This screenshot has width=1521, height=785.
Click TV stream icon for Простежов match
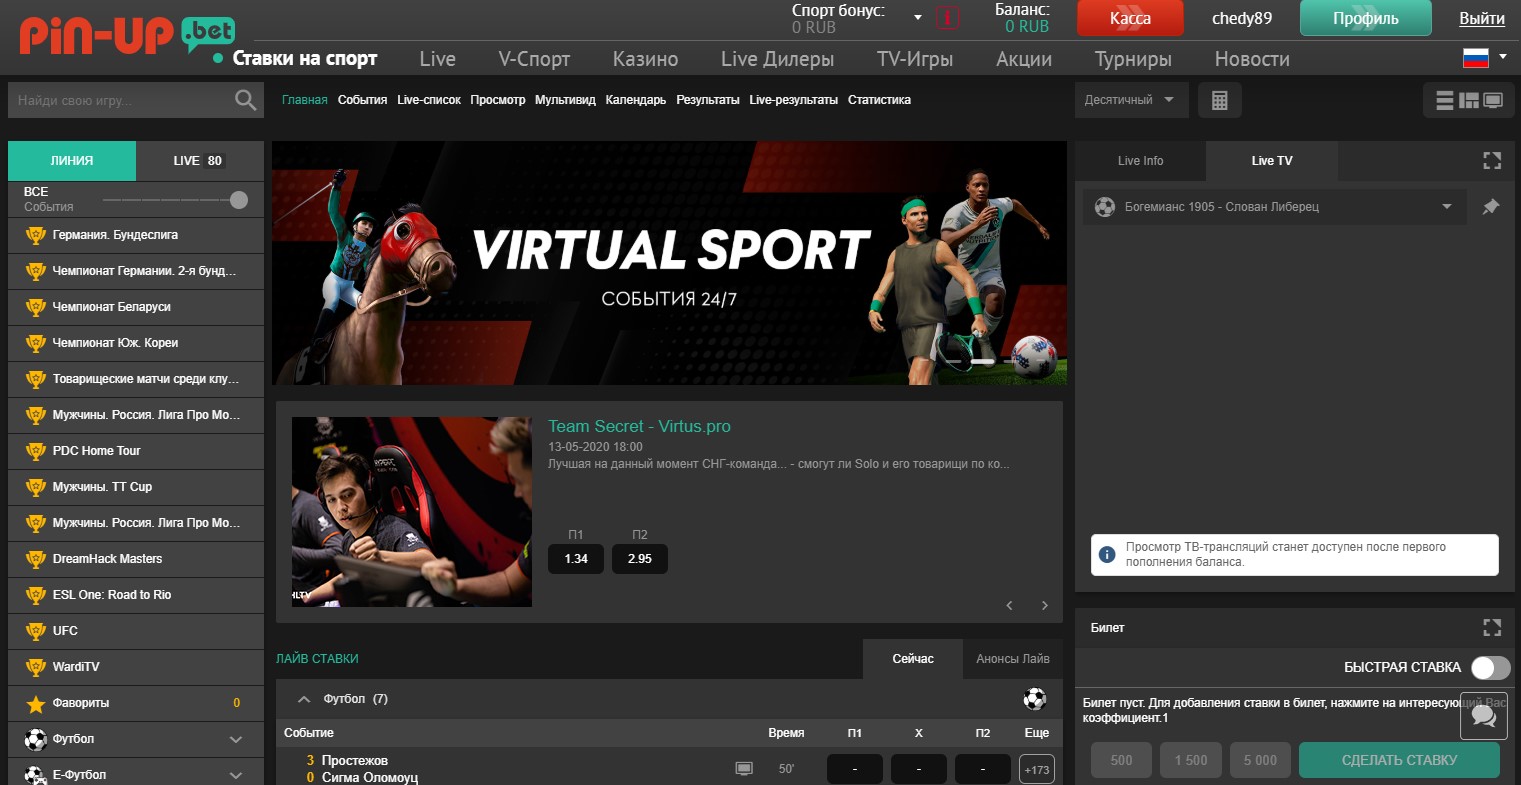pyautogui.click(x=744, y=769)
